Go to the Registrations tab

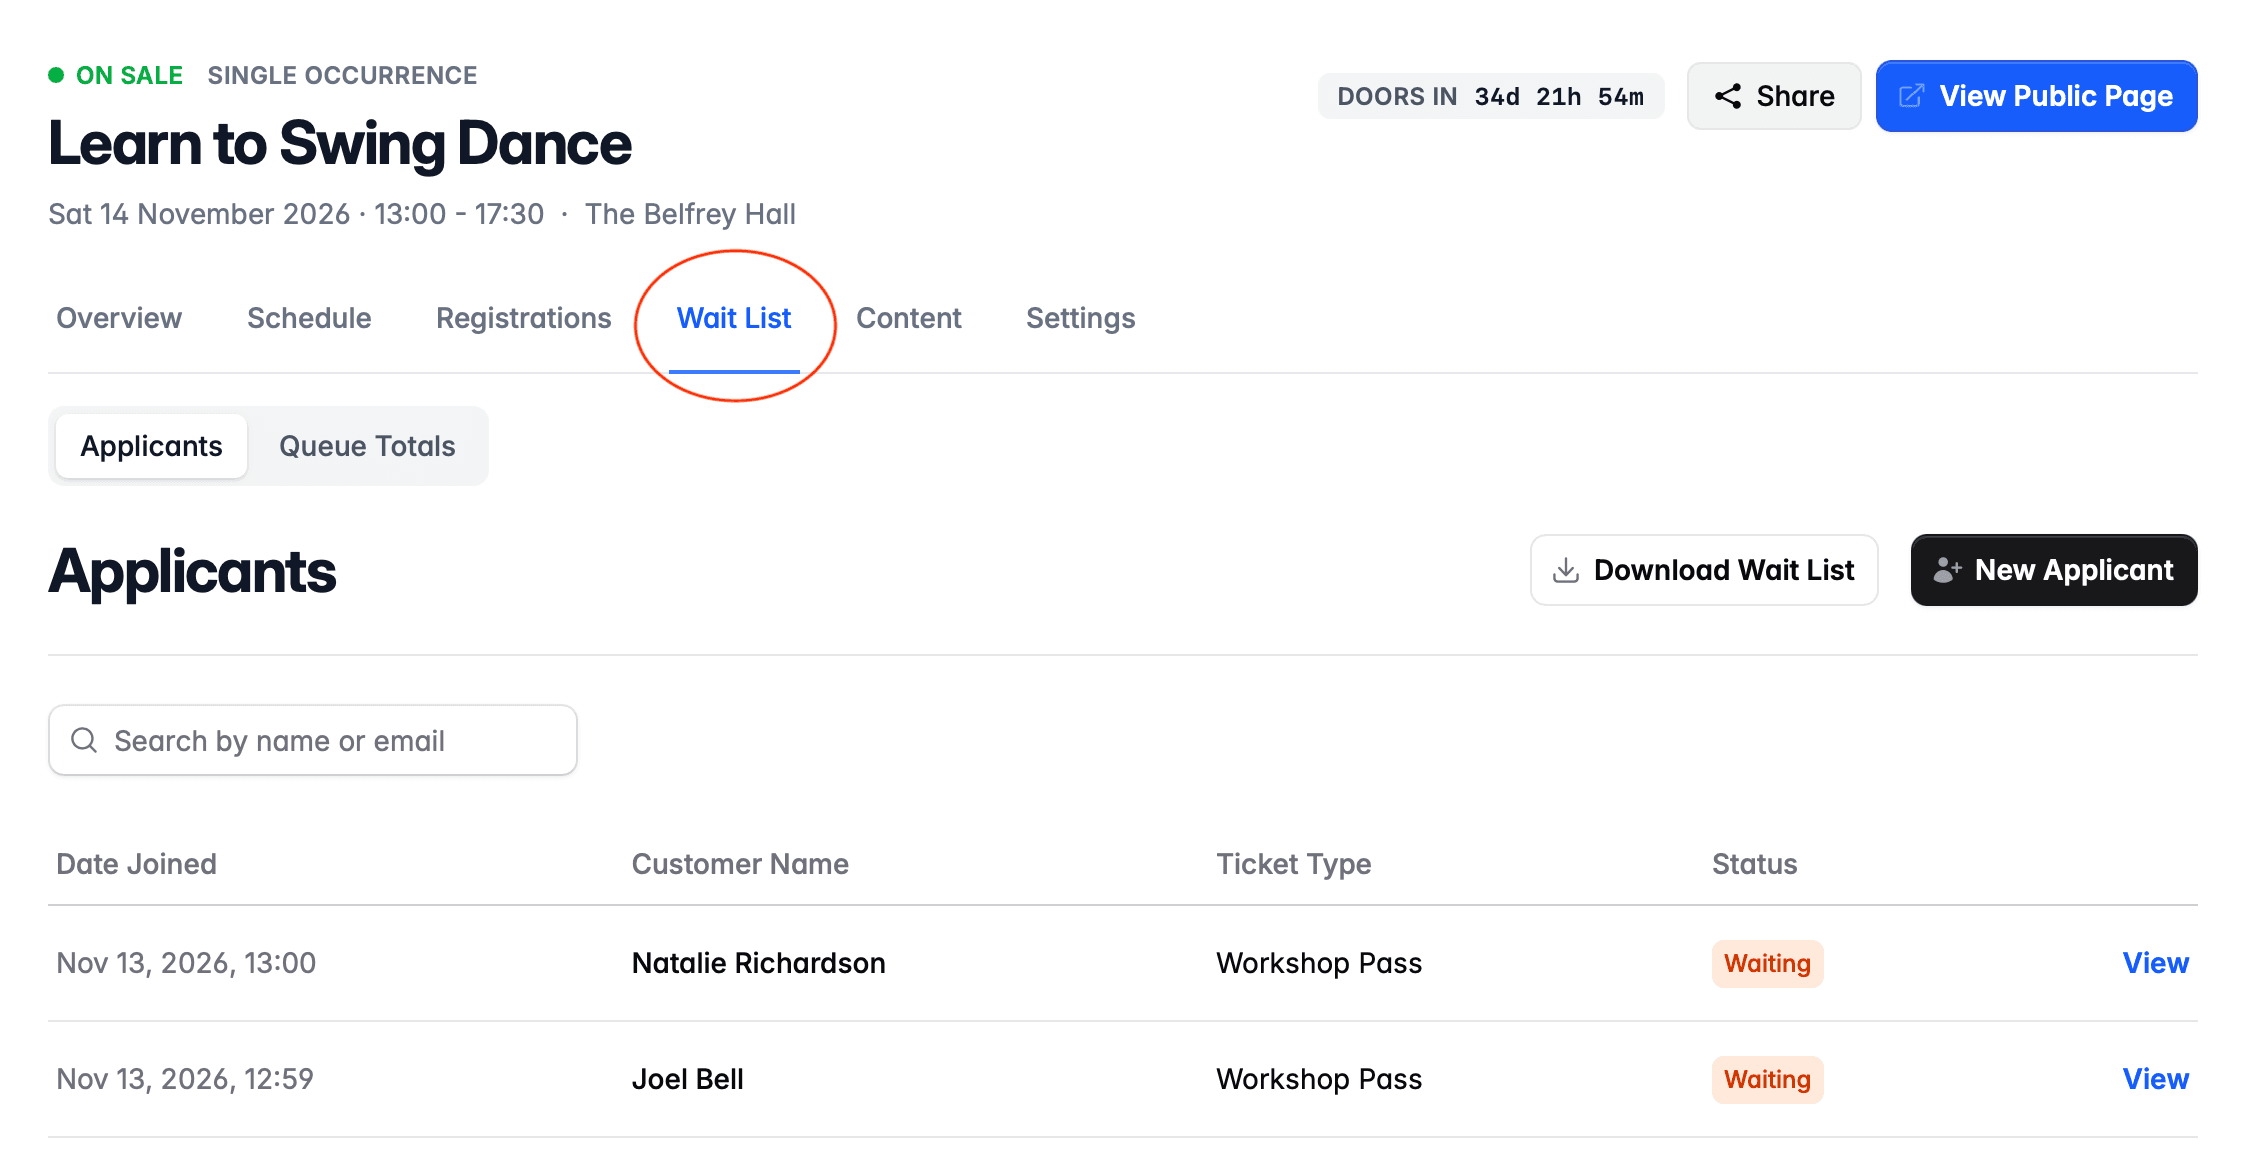point(524,318)
